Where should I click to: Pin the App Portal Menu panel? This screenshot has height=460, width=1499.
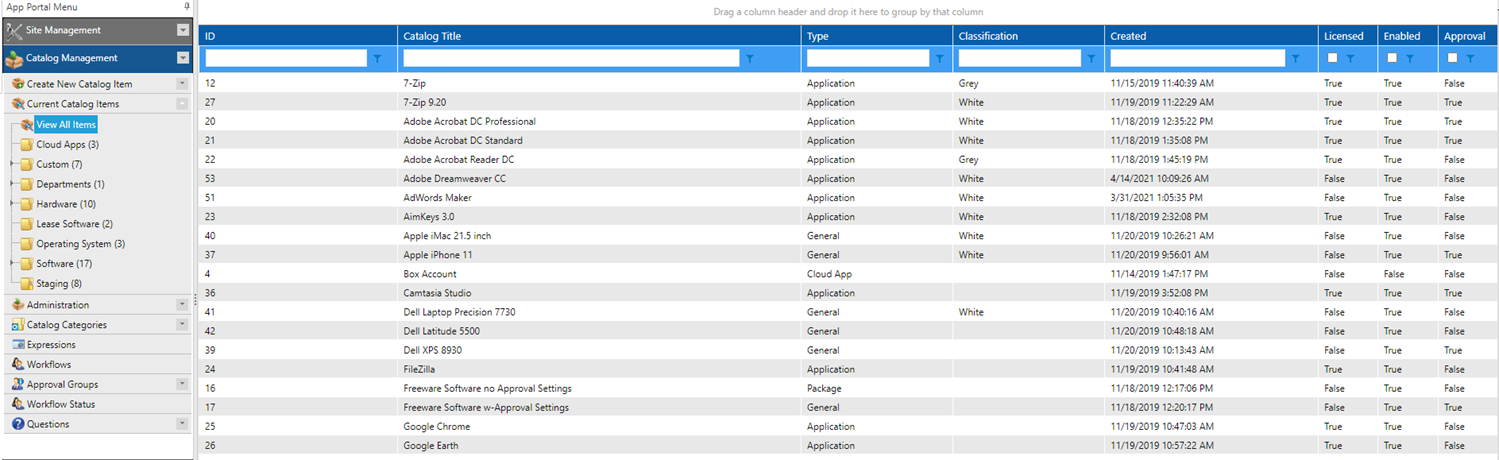click(186, 7)
